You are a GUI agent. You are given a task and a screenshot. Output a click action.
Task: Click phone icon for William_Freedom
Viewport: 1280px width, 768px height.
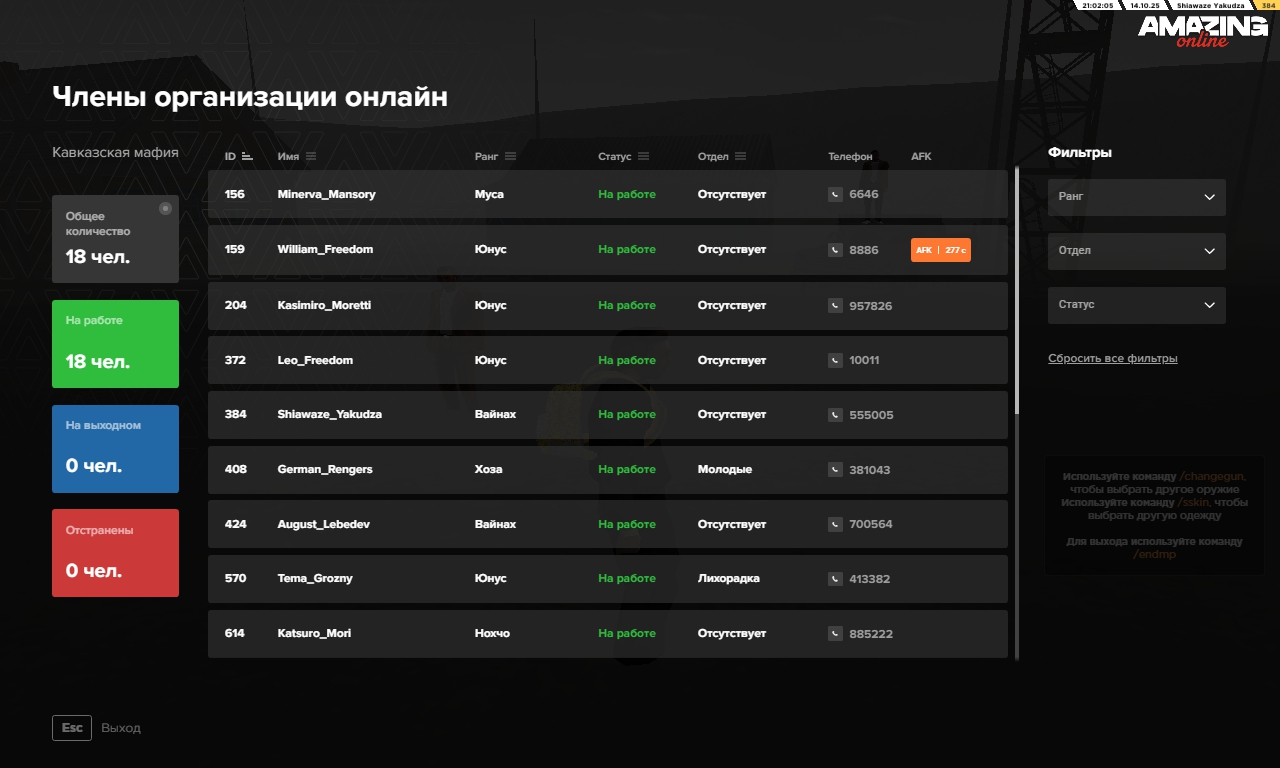[835, 250]
